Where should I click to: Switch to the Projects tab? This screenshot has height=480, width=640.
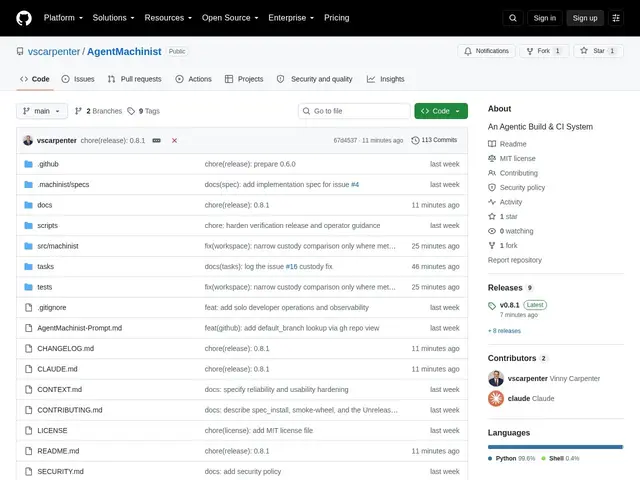(x=244, y=79)
